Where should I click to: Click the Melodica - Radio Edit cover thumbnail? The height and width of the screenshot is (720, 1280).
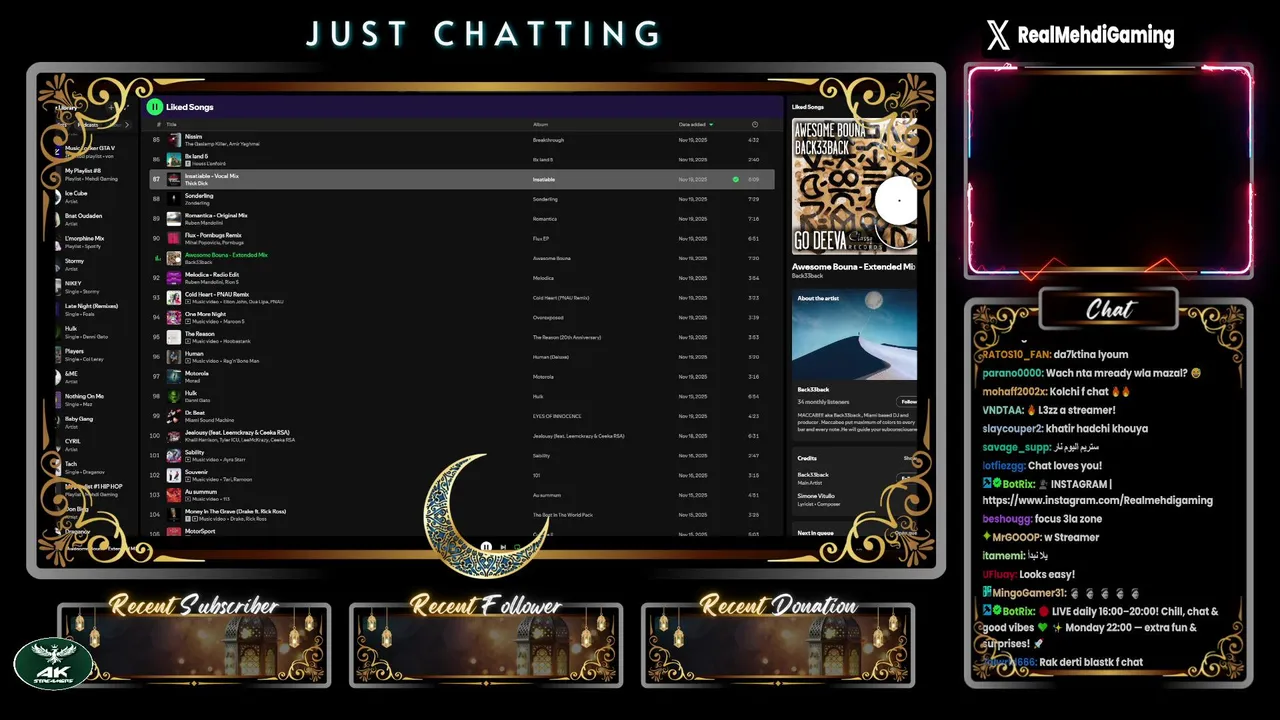[x=174, y=278]
